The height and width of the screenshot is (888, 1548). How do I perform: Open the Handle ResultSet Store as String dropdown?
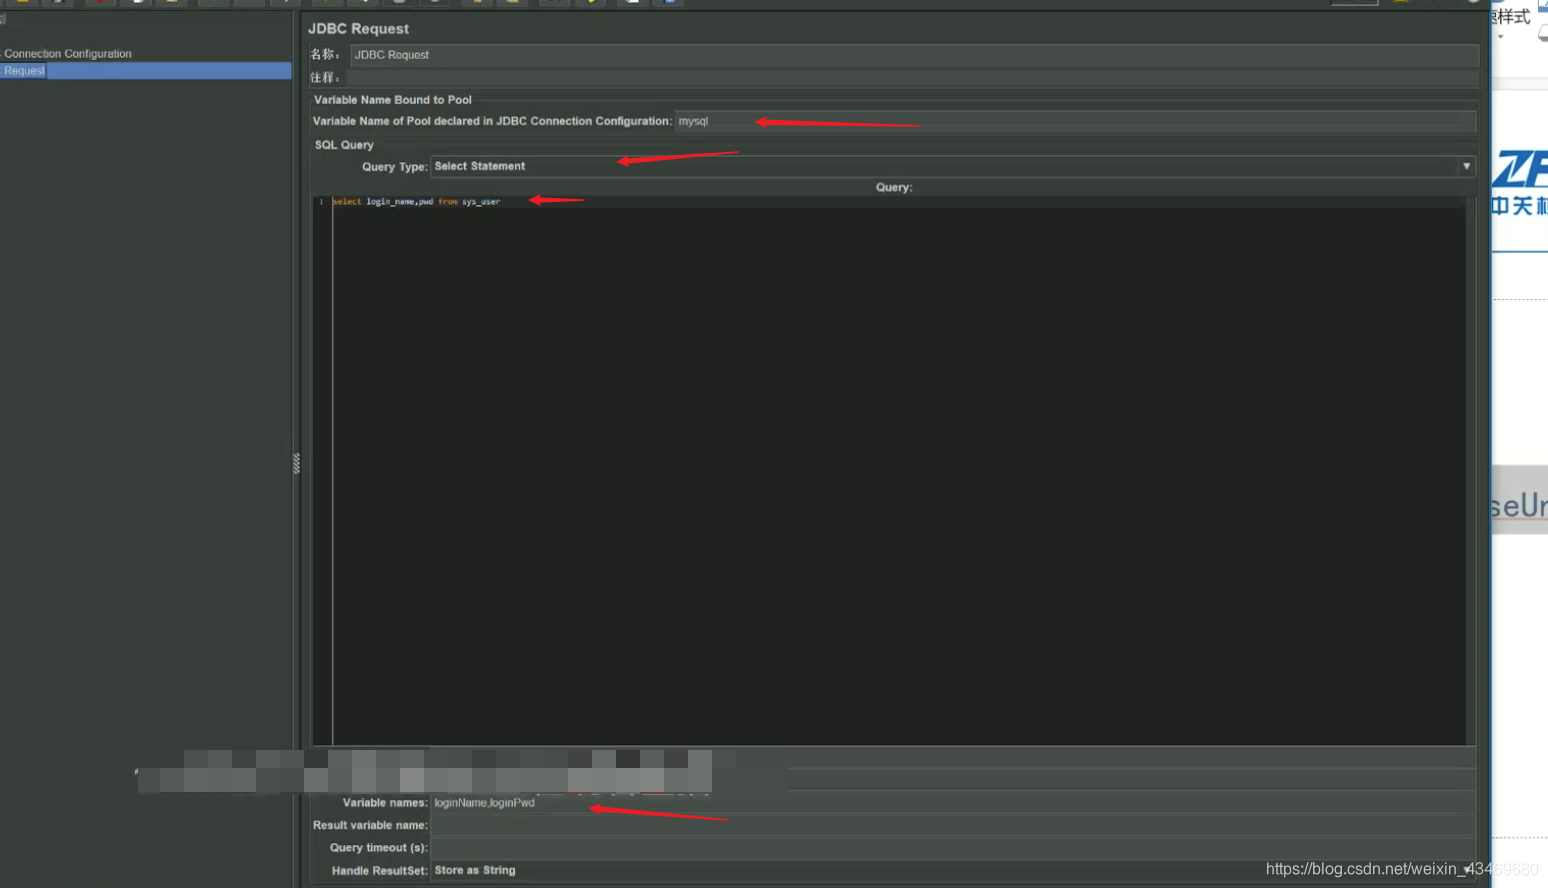tap(953, 871)
